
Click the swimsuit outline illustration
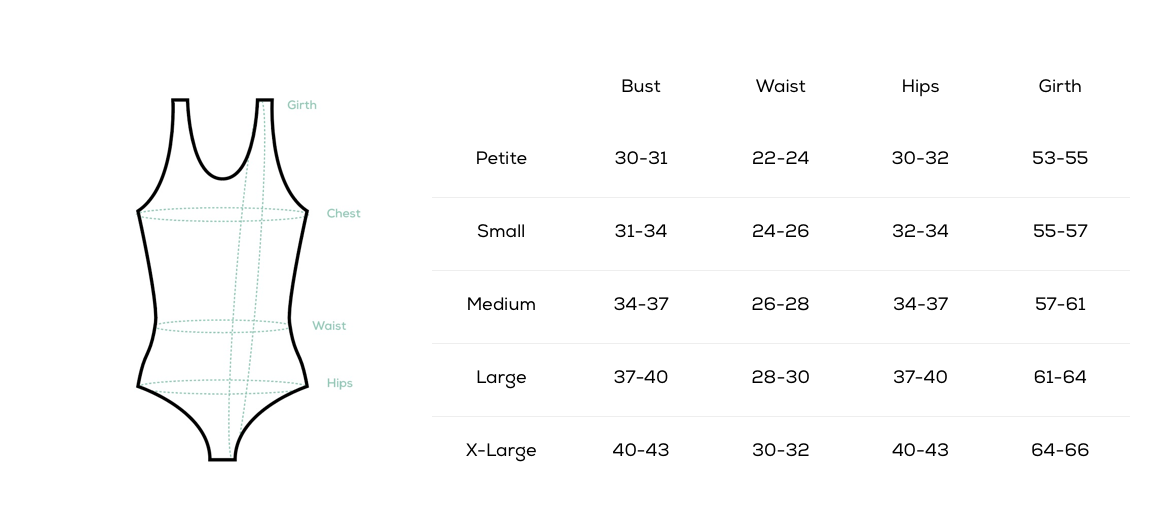[223, 279]
